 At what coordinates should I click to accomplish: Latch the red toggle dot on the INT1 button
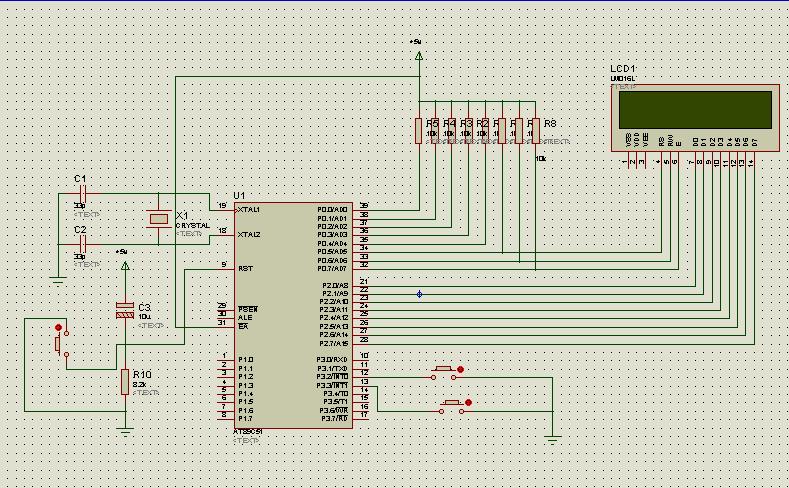click(x=468, y=402)
